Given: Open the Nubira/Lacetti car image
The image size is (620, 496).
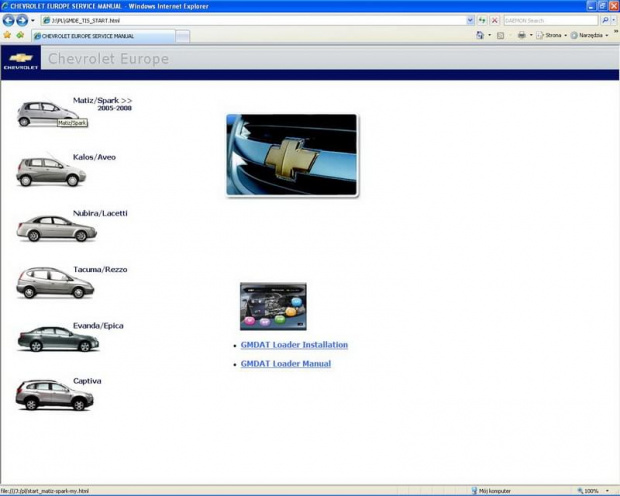Looking at the screenshot, I should [56, 229].
